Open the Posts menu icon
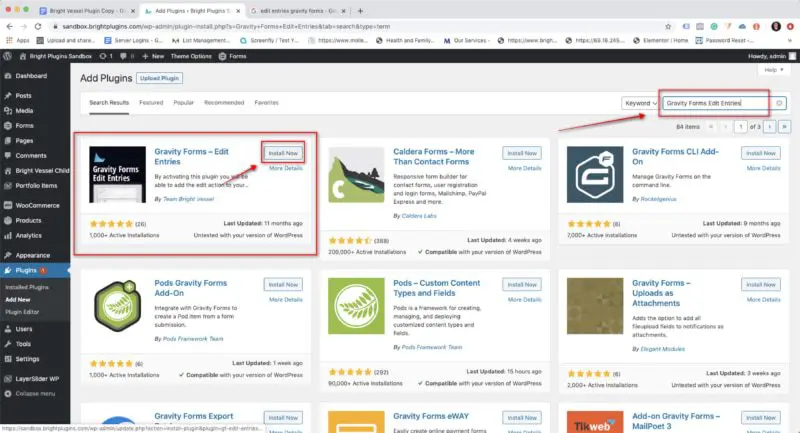Image resolution: width=800 pixels, height=433 pixels. coord(8,96)
